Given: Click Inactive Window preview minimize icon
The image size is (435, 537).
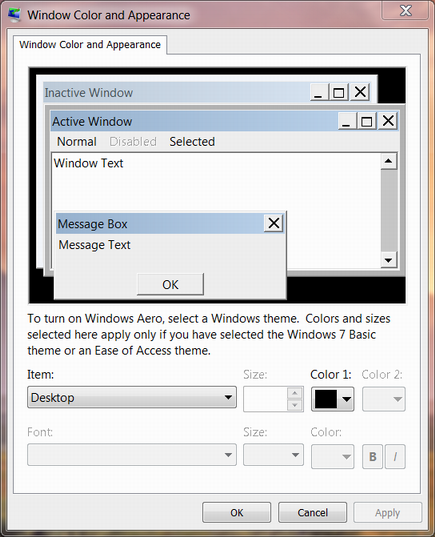Looking at the screenshot, I should (x=319, y=92).
